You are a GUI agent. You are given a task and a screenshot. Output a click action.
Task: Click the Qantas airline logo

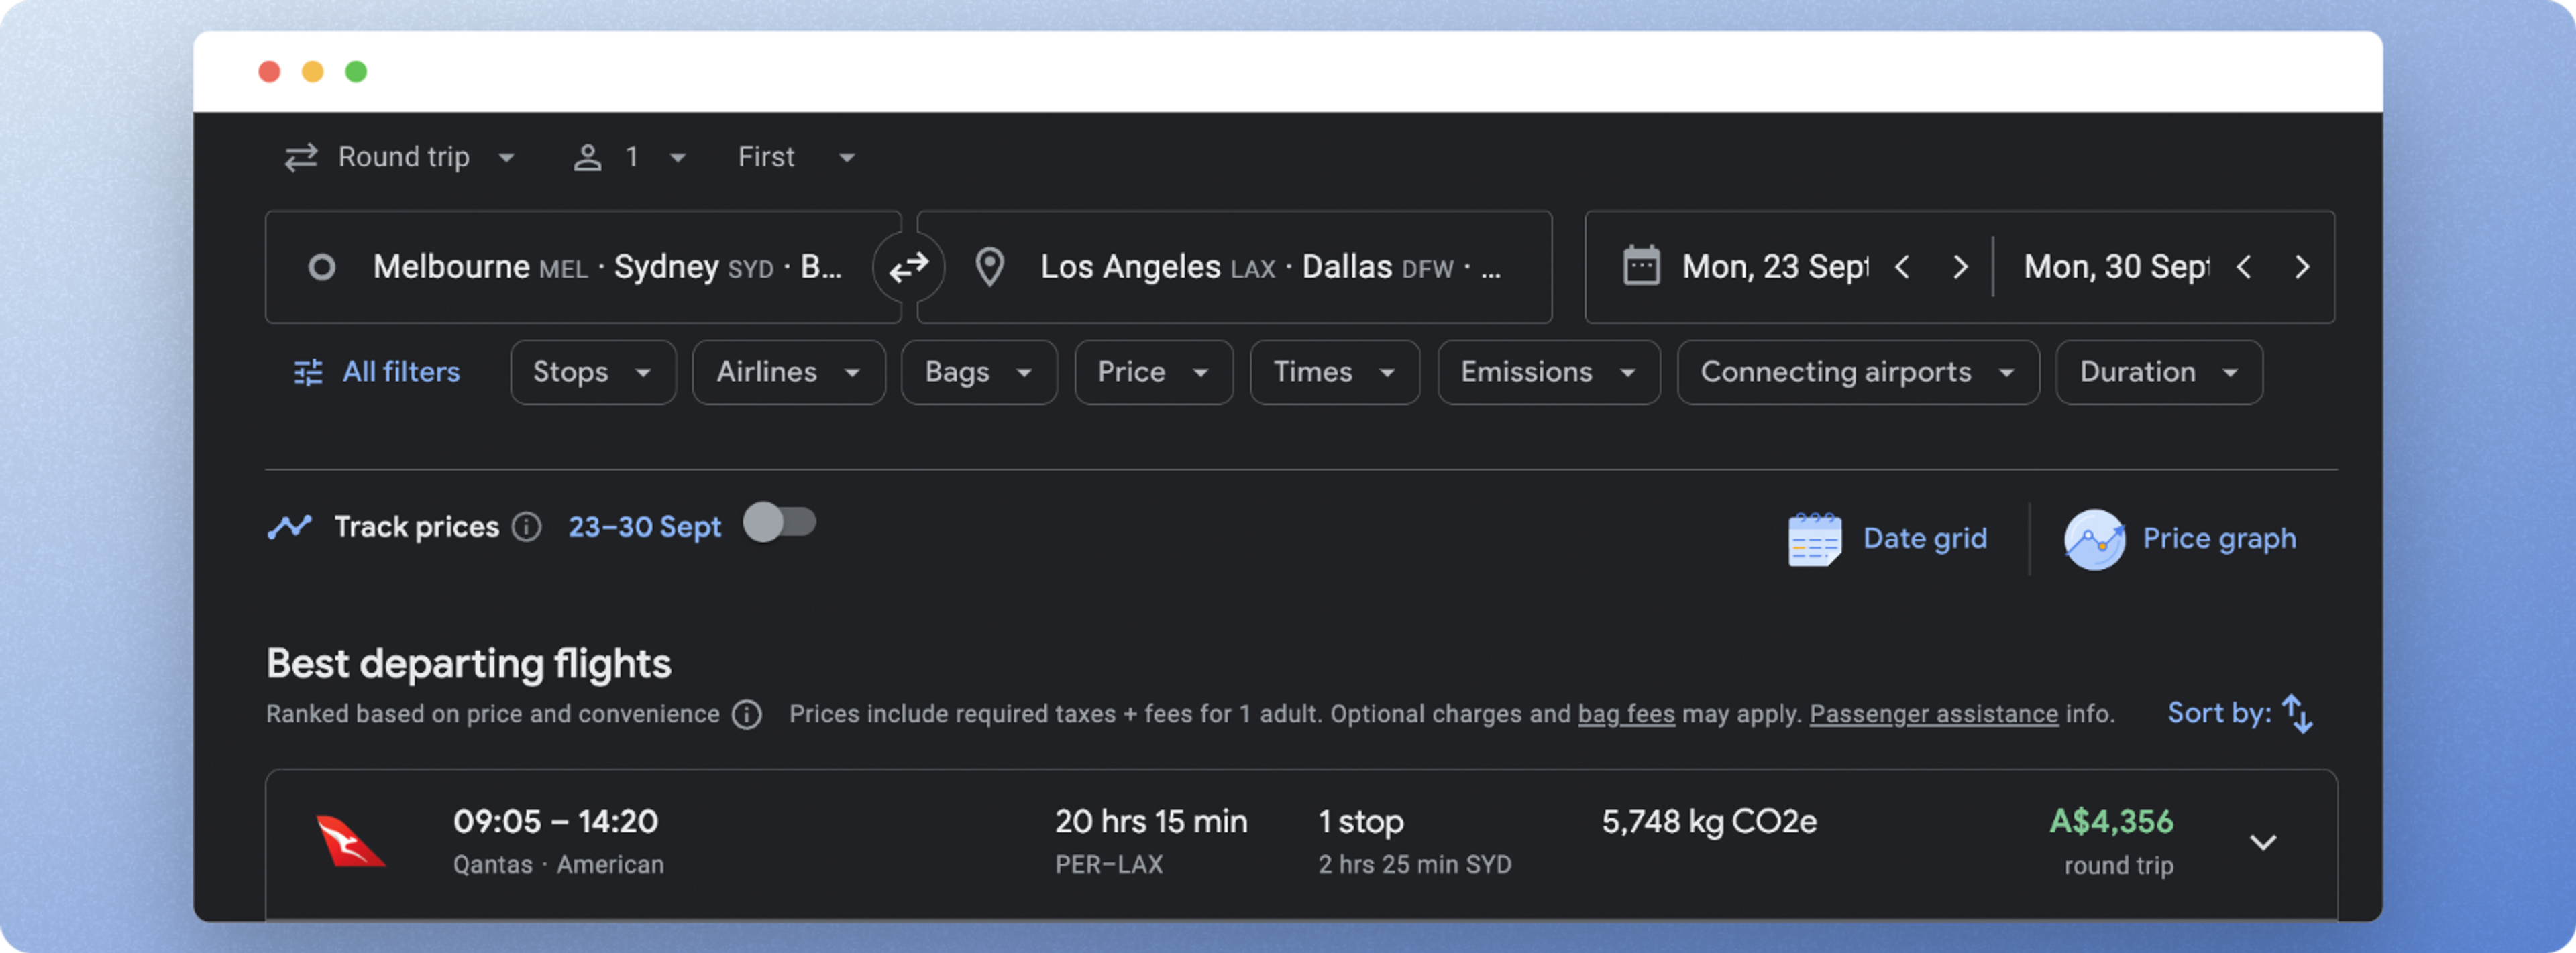pos(349,841)
